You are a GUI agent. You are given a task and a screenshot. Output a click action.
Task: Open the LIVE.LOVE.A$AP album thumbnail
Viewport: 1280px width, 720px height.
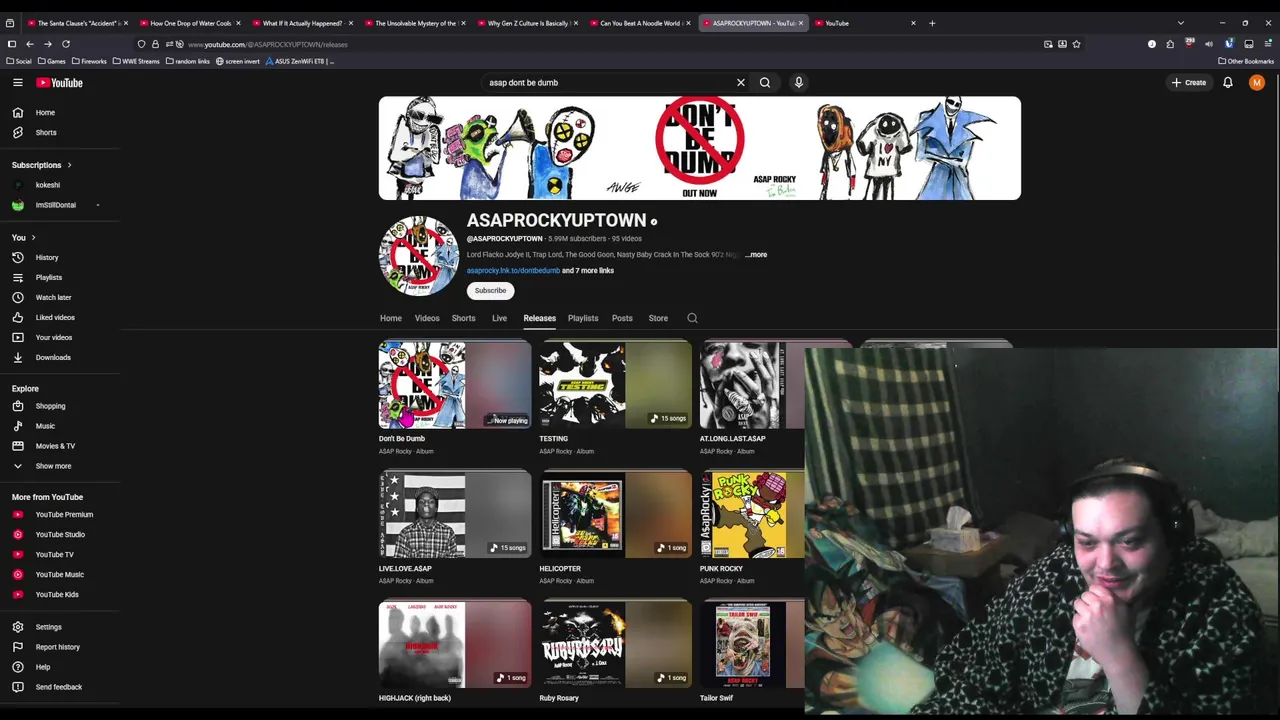pyautogui.click(x=455, y=514)
